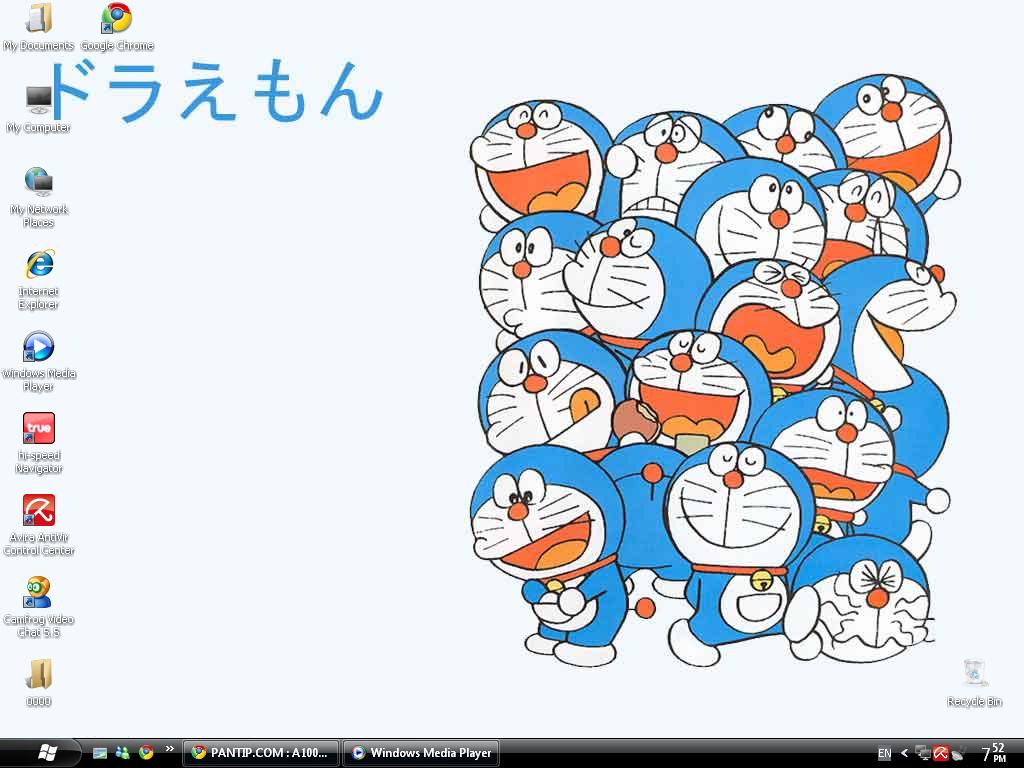The image size is (1024, 768).
Task: Select the Avira AntiVir Control Center shortcut
Action: tap(39, 525)
